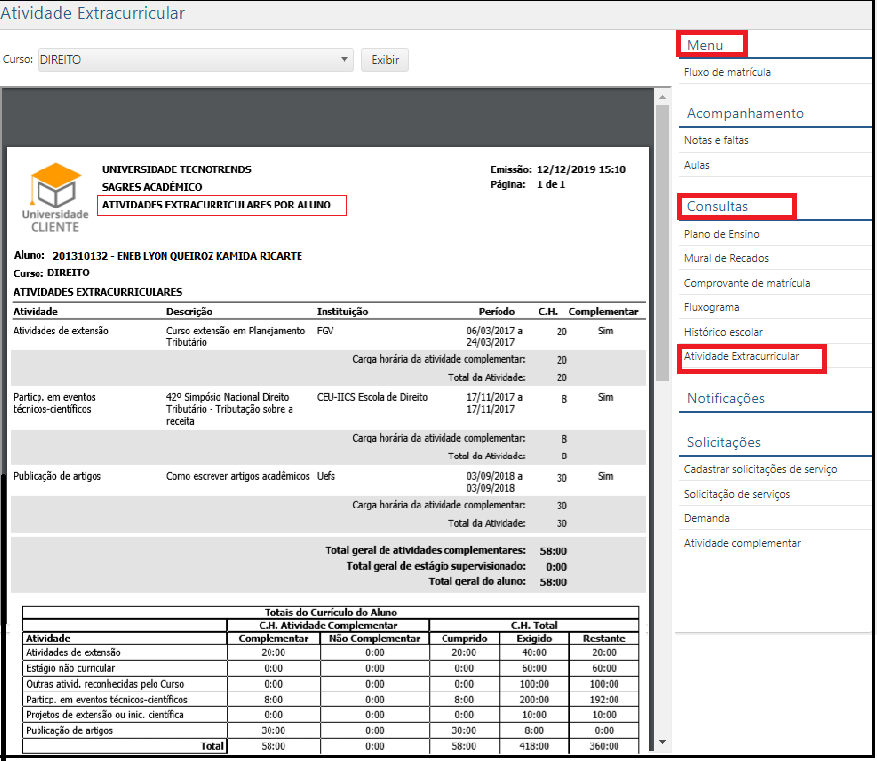The height and width of the screenshot is (761, 877).
Task: Open Mural de Recados
Action: pyautogui.click(x=727, y=258)
